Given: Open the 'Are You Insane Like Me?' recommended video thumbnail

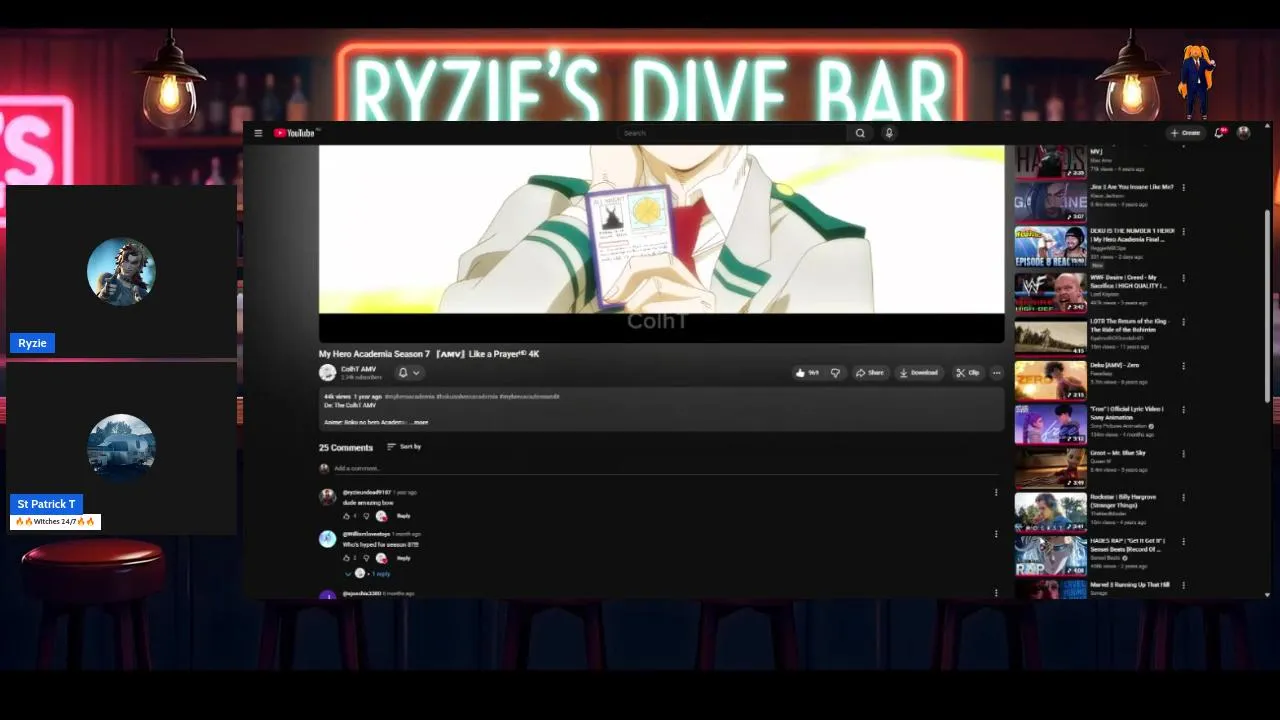Looking at the screenshot, I should pos(1050,202).
